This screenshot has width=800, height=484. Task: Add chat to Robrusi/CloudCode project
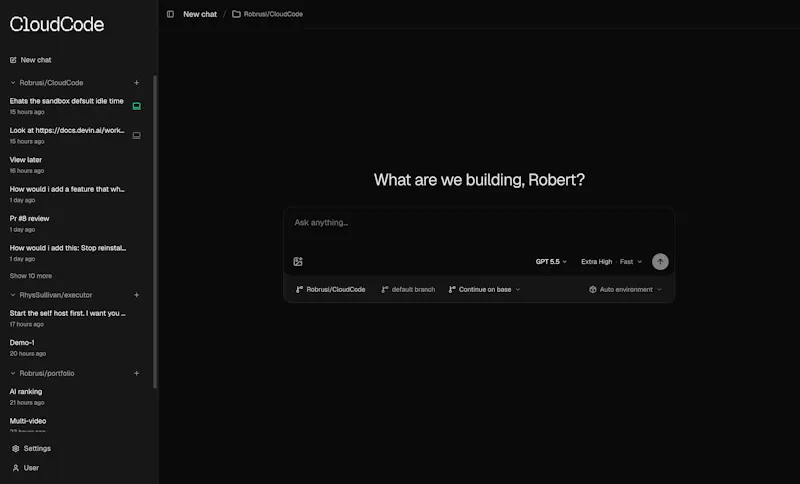(136, 83)
